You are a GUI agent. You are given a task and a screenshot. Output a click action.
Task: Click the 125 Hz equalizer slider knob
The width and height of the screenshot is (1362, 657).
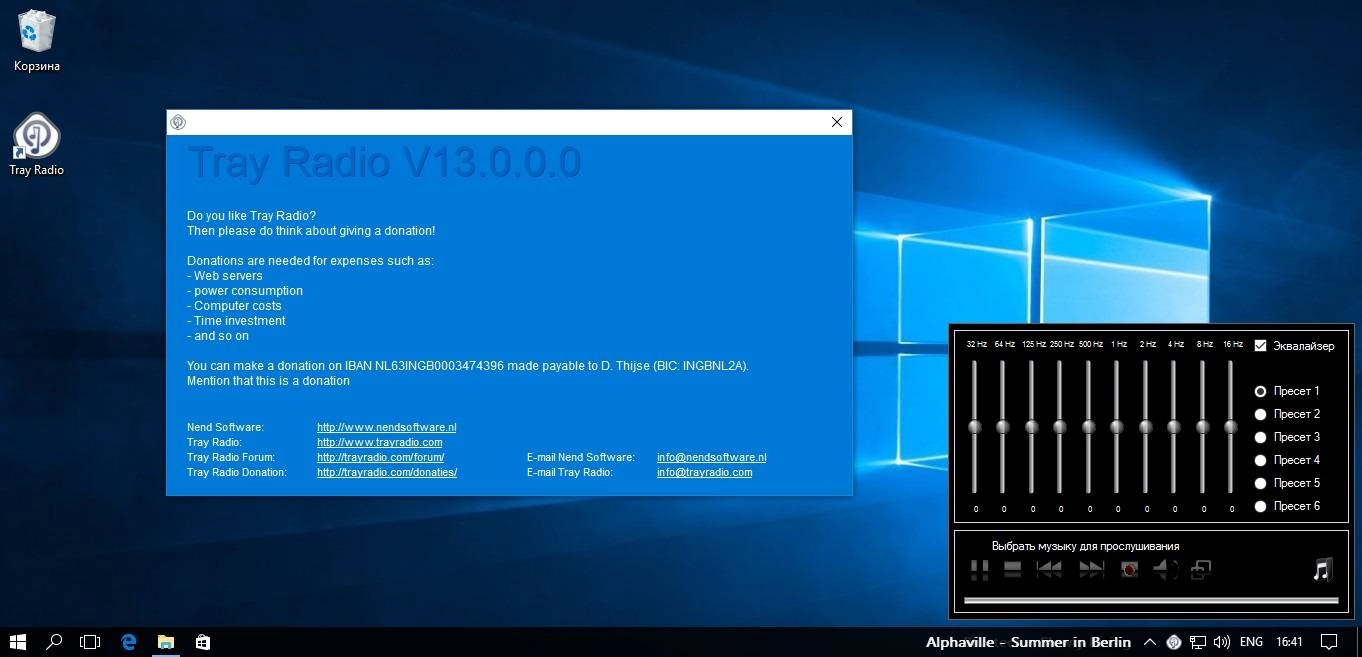pyautogui.click(x=1032, y=427)
